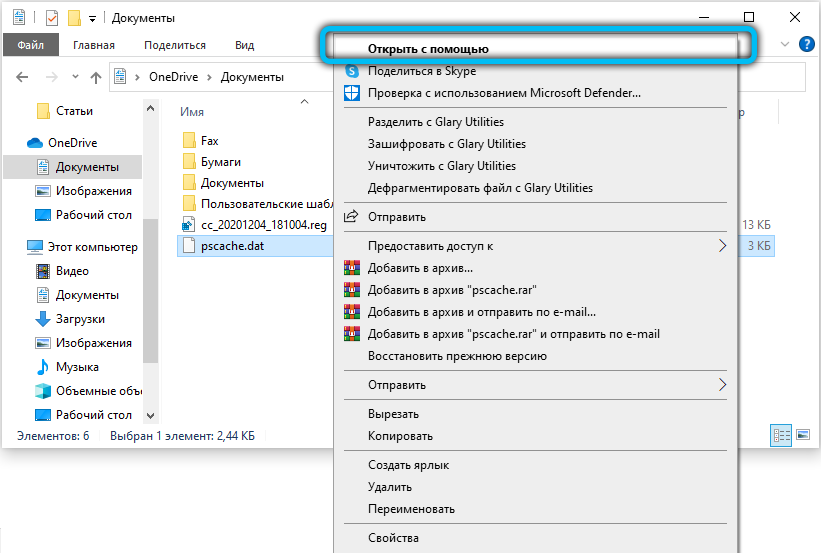Click the Skype icon in context menu

351,71
